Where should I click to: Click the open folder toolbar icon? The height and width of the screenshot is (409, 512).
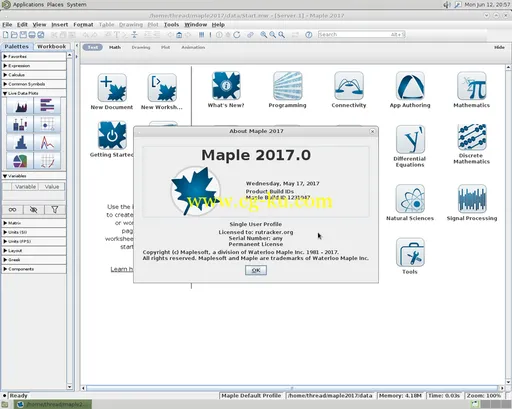[x=14, y=35]
